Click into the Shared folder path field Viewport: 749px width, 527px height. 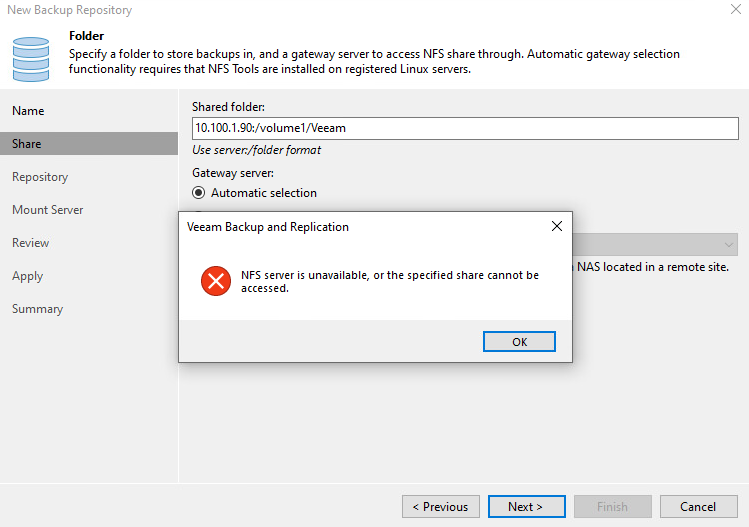tap(465, 128)
